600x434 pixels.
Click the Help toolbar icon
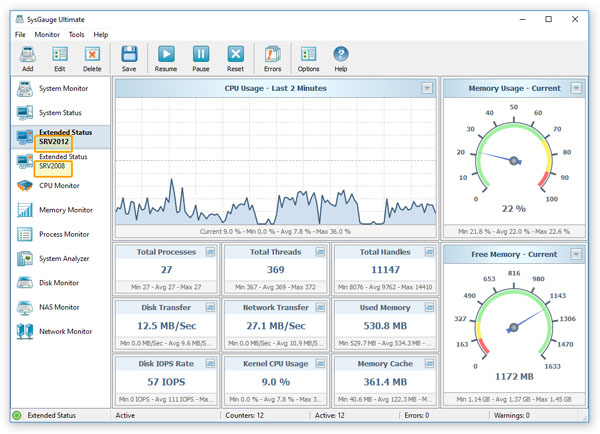(x=341, y=59)
